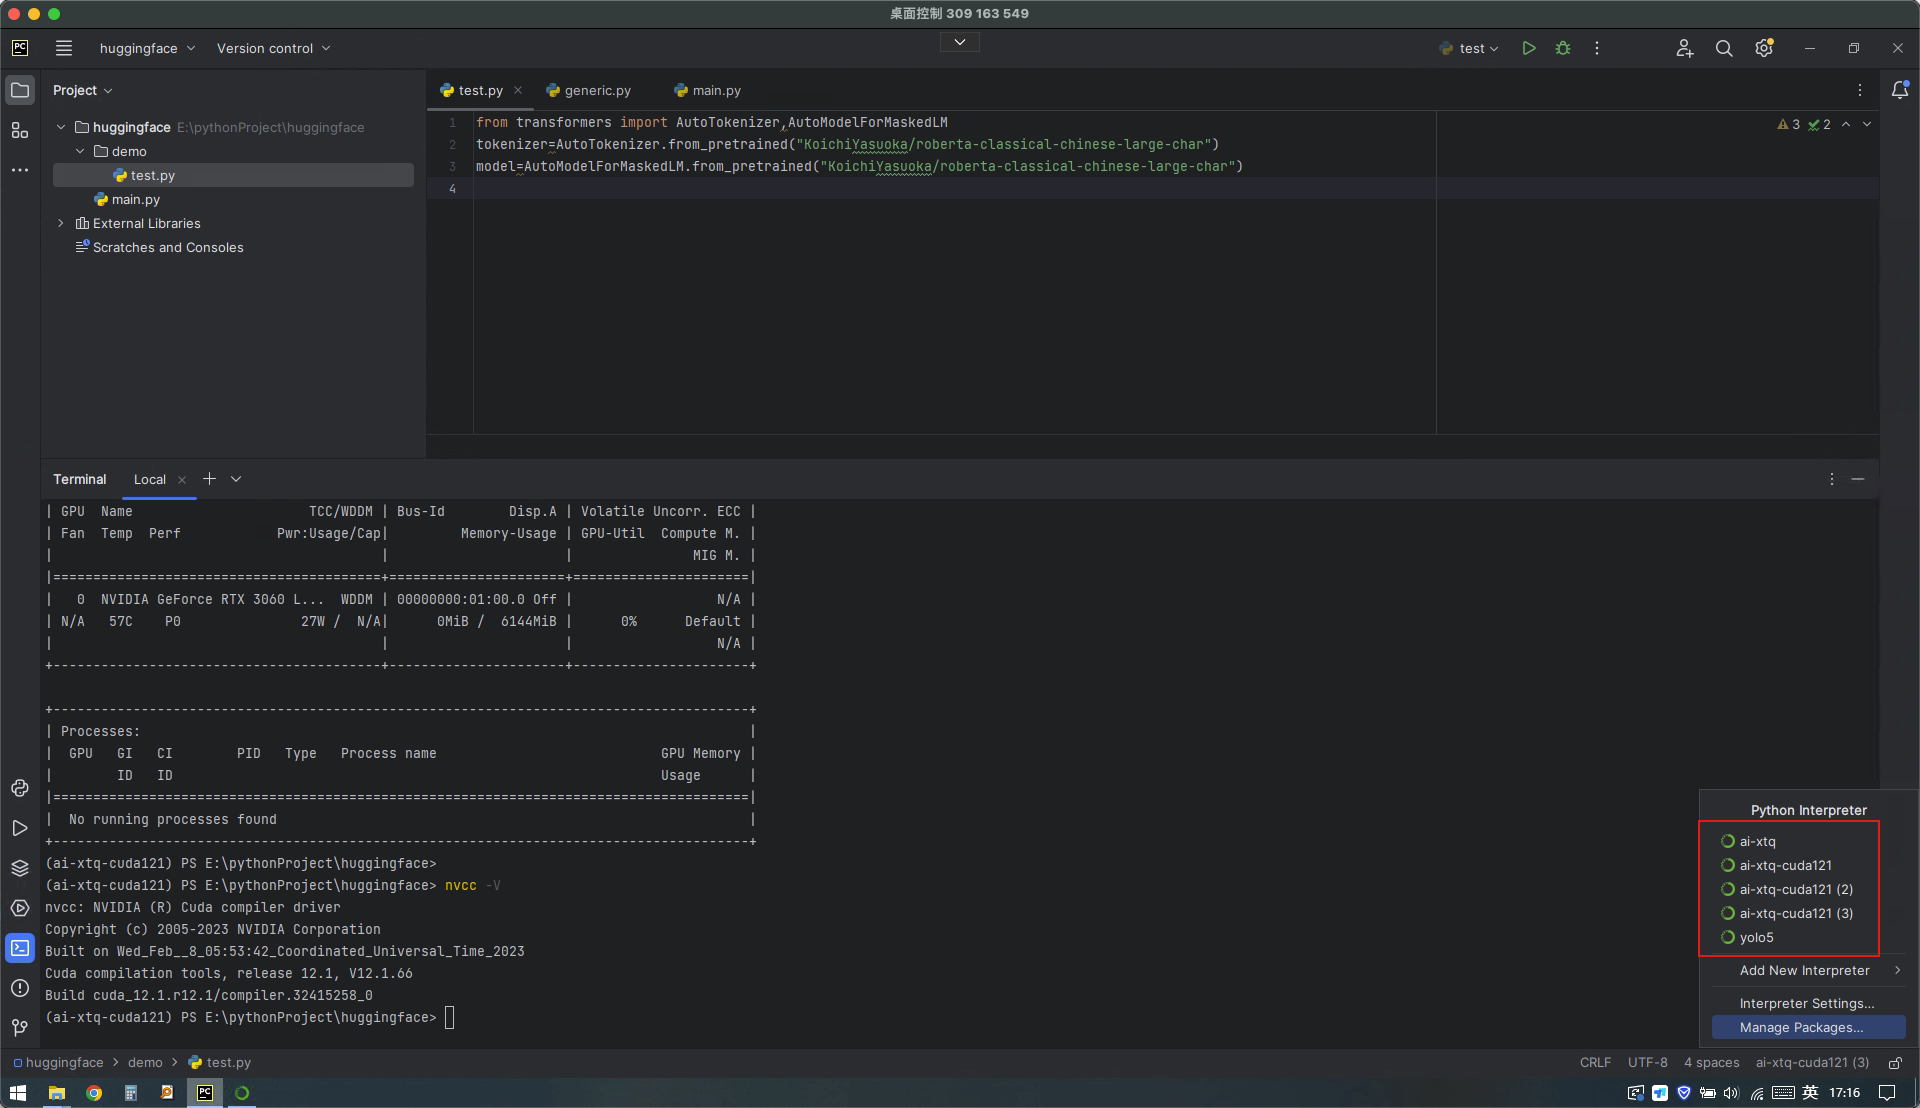Open the Problems tool window icon

pos(19,988)
